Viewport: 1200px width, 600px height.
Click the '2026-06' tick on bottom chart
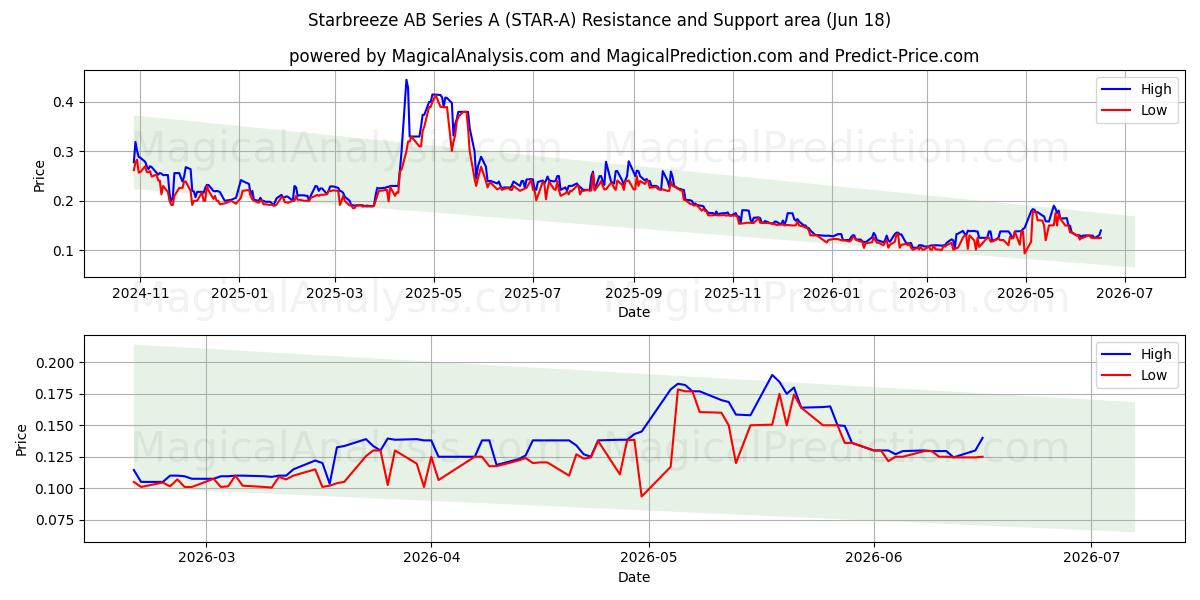(874, 558)
